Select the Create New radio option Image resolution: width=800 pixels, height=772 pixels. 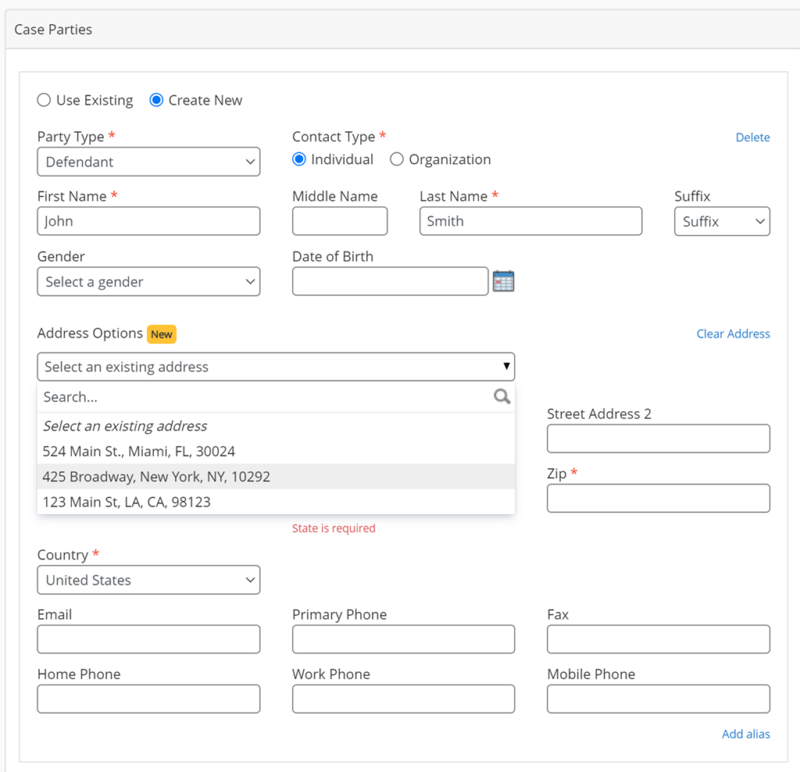coord(156,100)
